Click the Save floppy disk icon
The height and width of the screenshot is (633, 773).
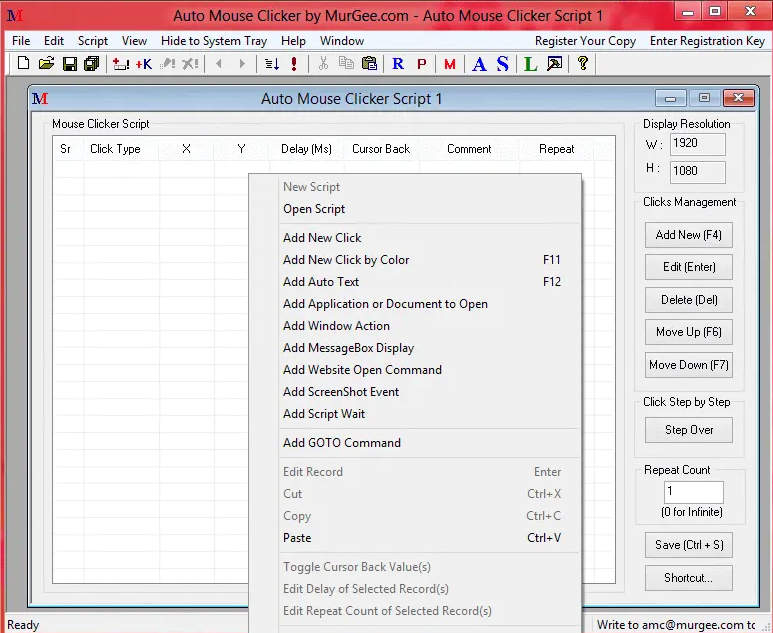tap(70, 64)
